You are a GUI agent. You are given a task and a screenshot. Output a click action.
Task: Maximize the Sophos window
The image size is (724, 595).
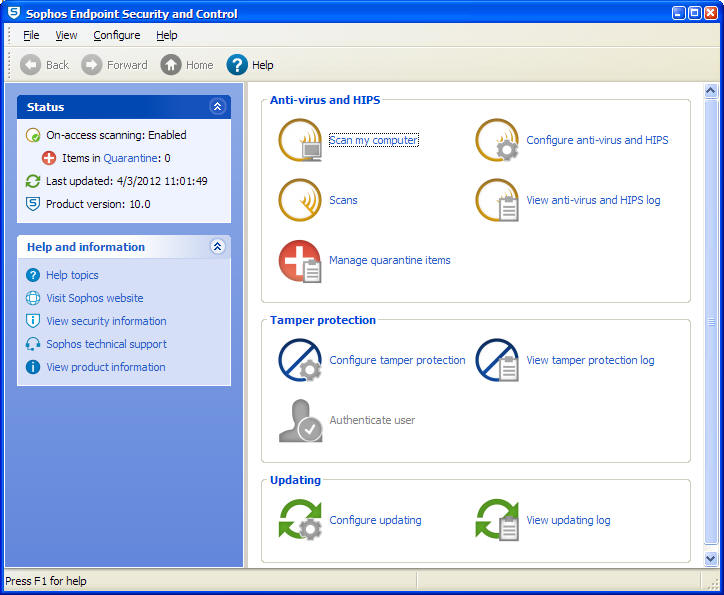point(694,13)
